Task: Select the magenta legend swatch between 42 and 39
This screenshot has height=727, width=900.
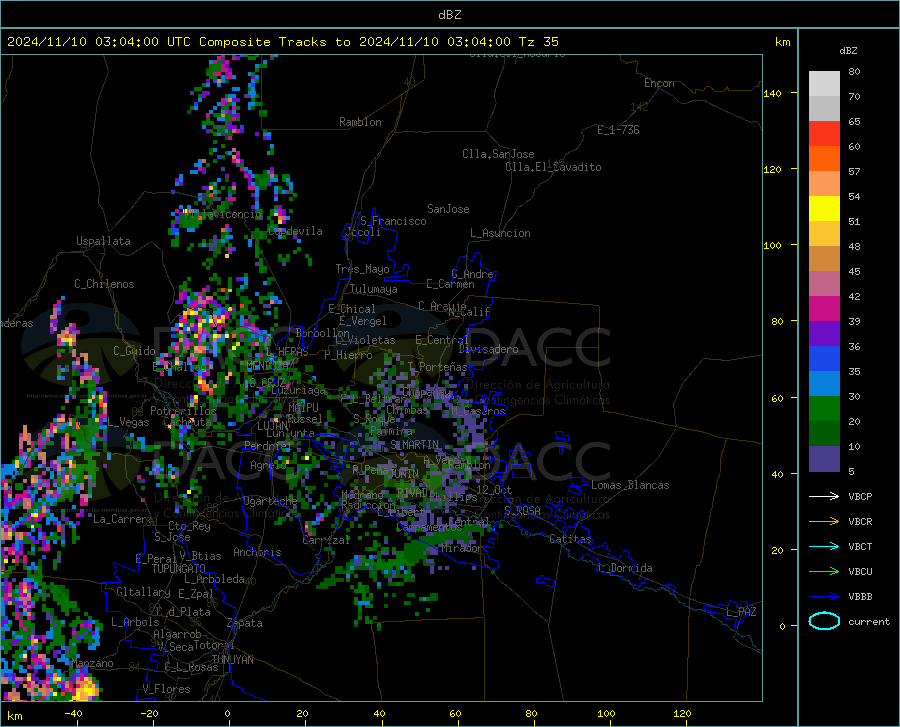Action: (x=824, y=309)
